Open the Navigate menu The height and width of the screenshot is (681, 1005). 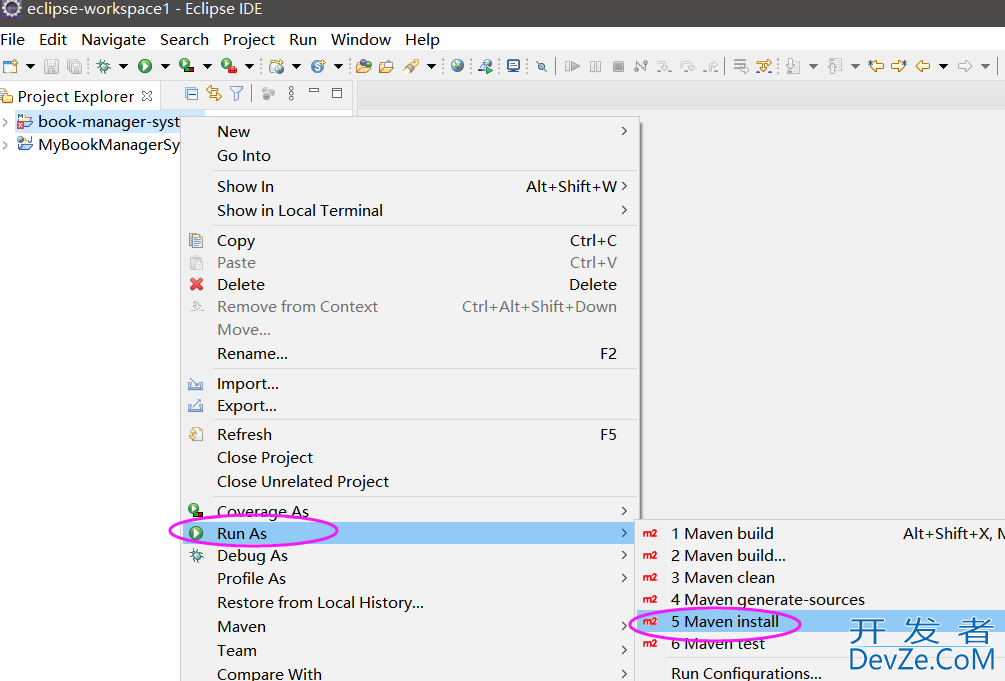coord(113,40)
